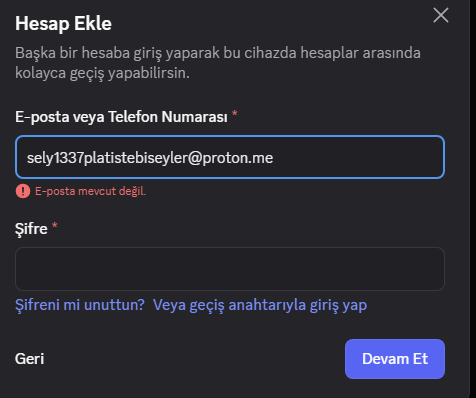The image size is (476, 398).
Task: Close the Hesap Ekle dialog
Action: pyautogui.click(x=441, y=15)
